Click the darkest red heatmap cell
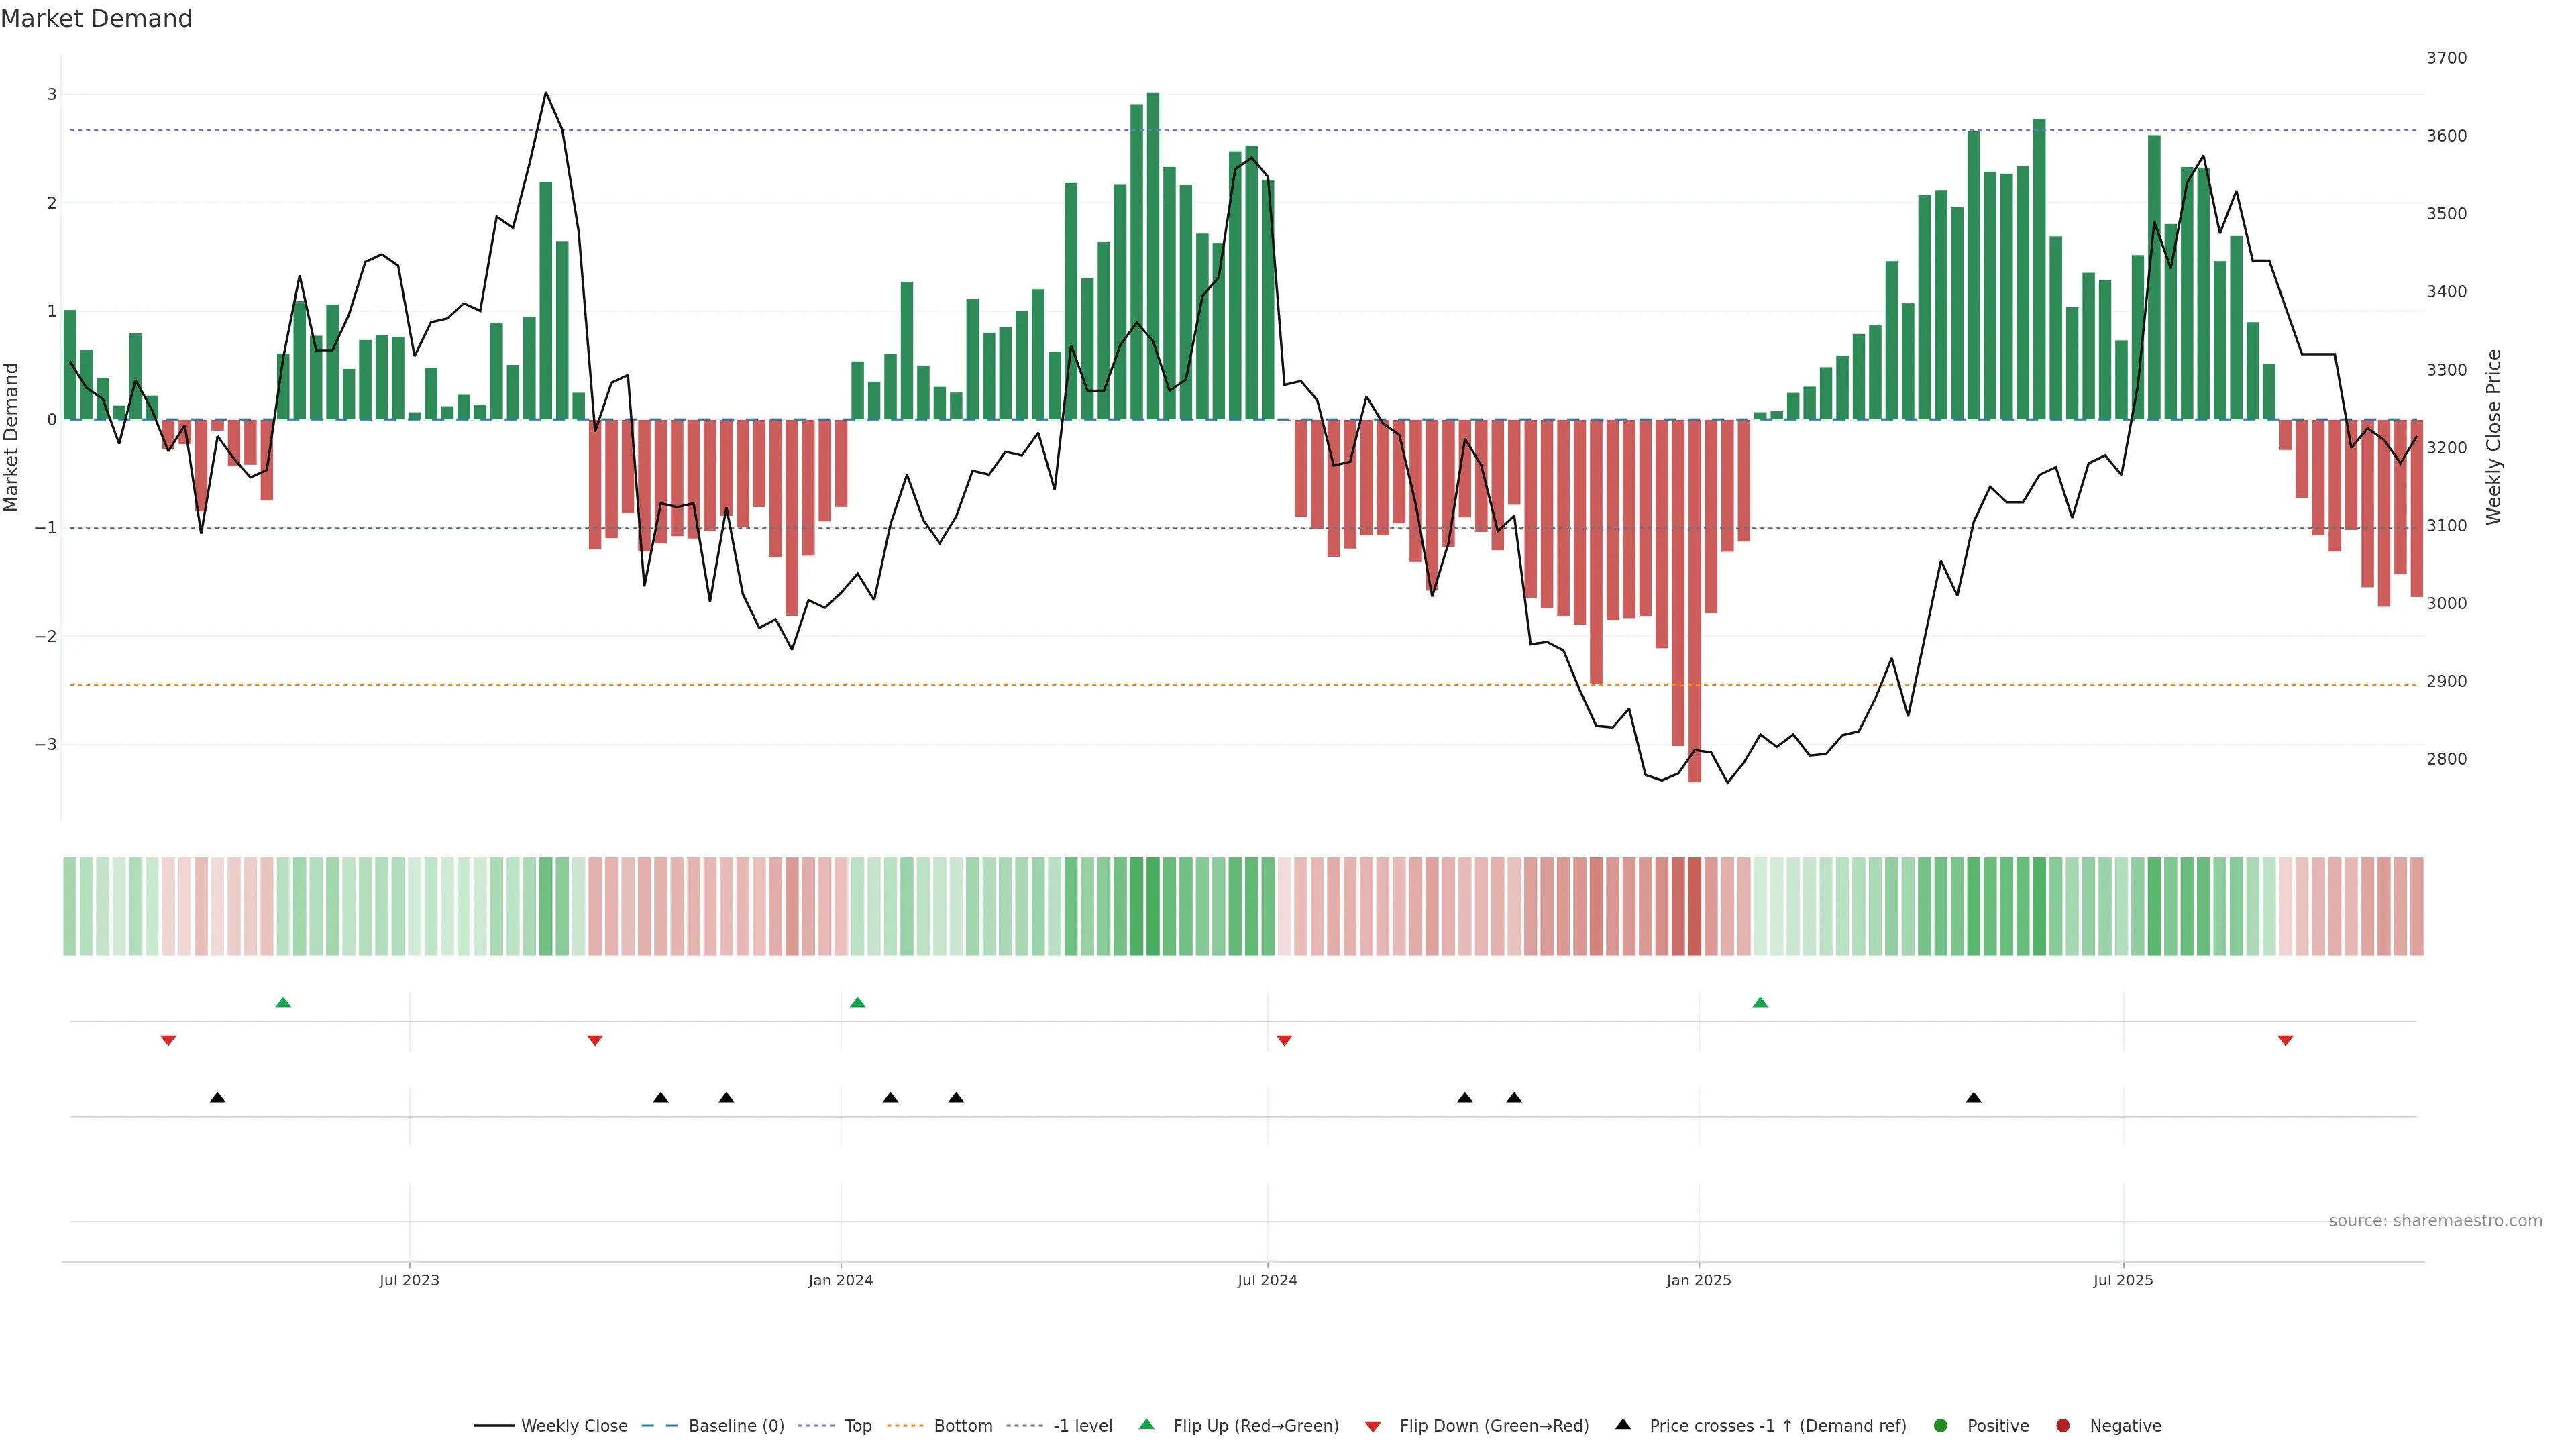The height and width of the screenshot is (1449, 2576). pyautogui.click(x=1694, y=906)
